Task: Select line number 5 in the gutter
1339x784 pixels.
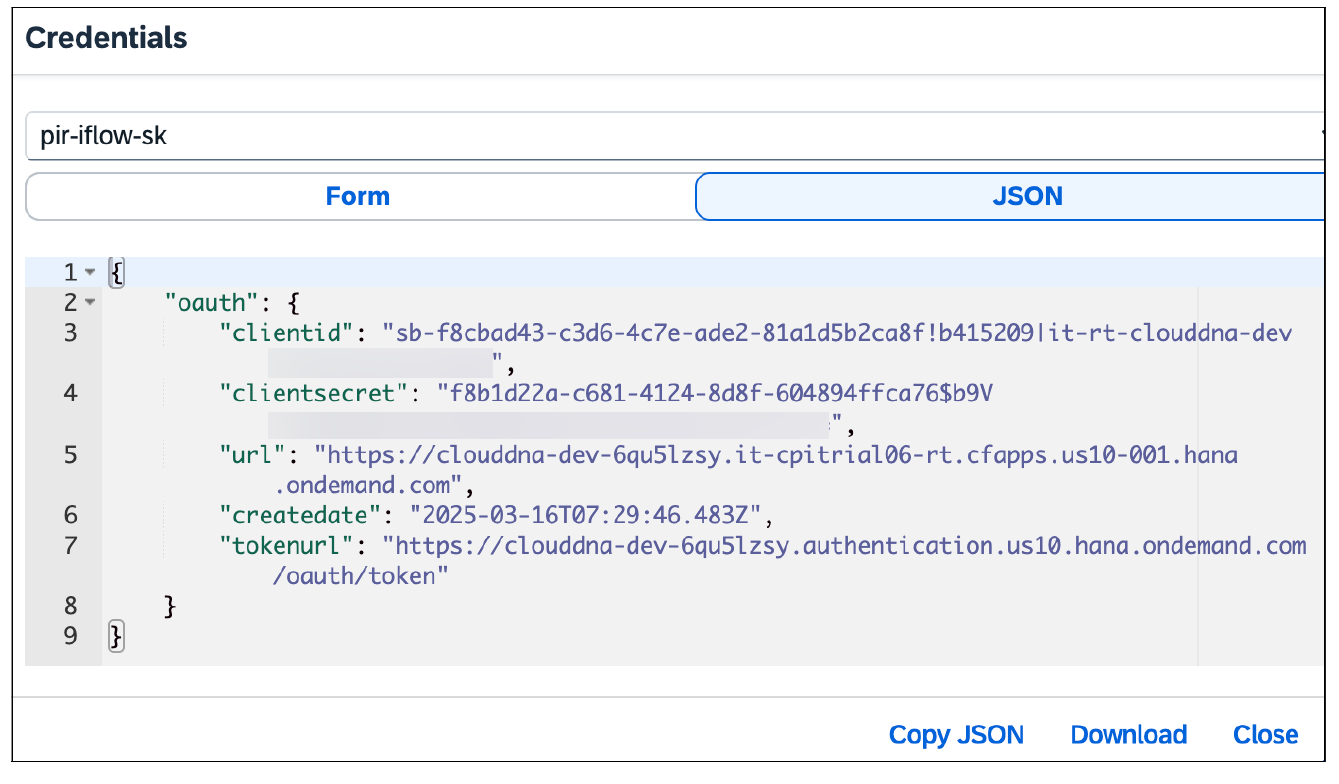Action: click(x=70, y=455)
